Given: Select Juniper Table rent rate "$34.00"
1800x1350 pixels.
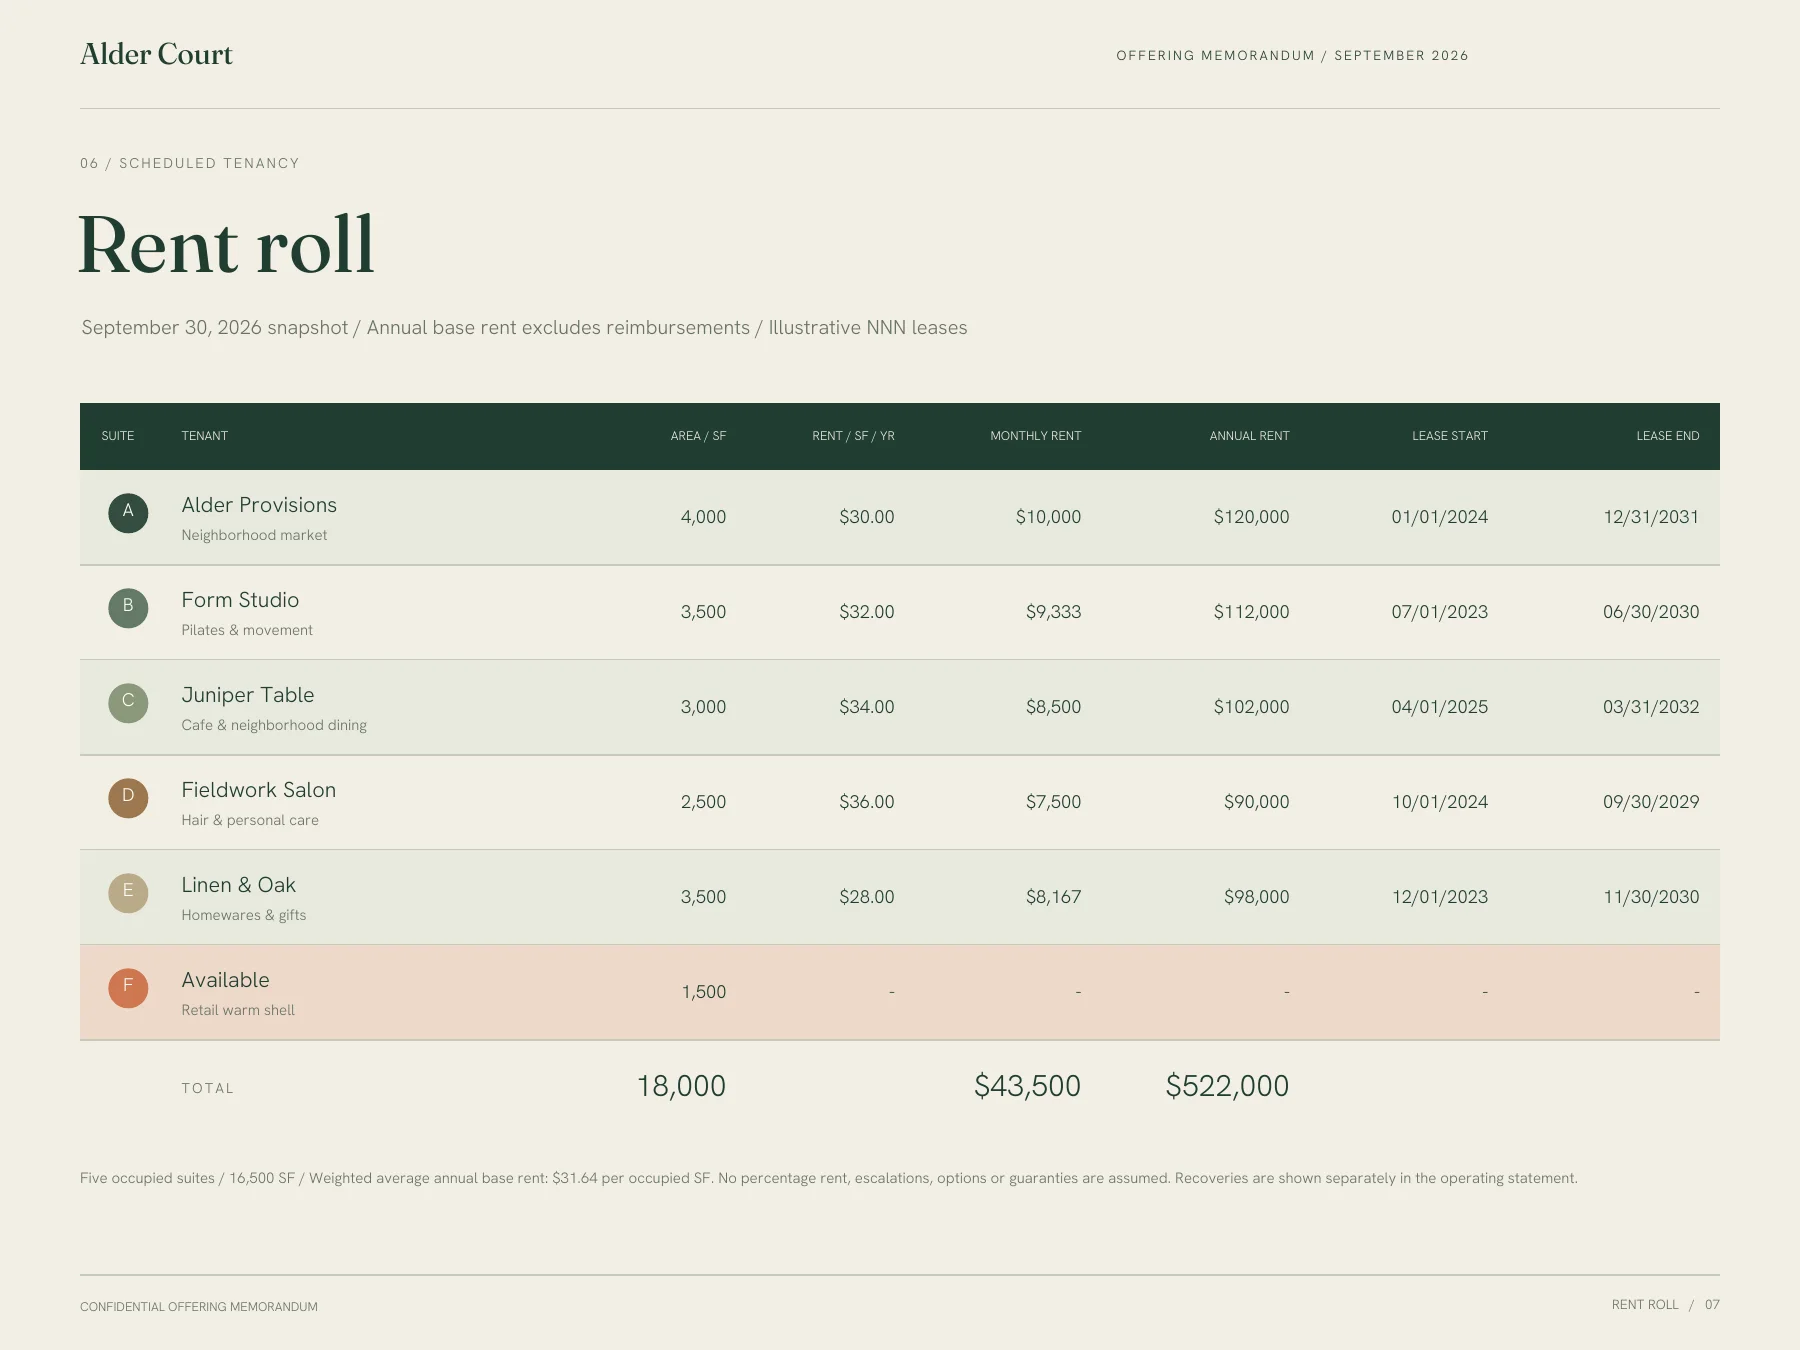Looking at the screenshot, I should click(867, 707).
